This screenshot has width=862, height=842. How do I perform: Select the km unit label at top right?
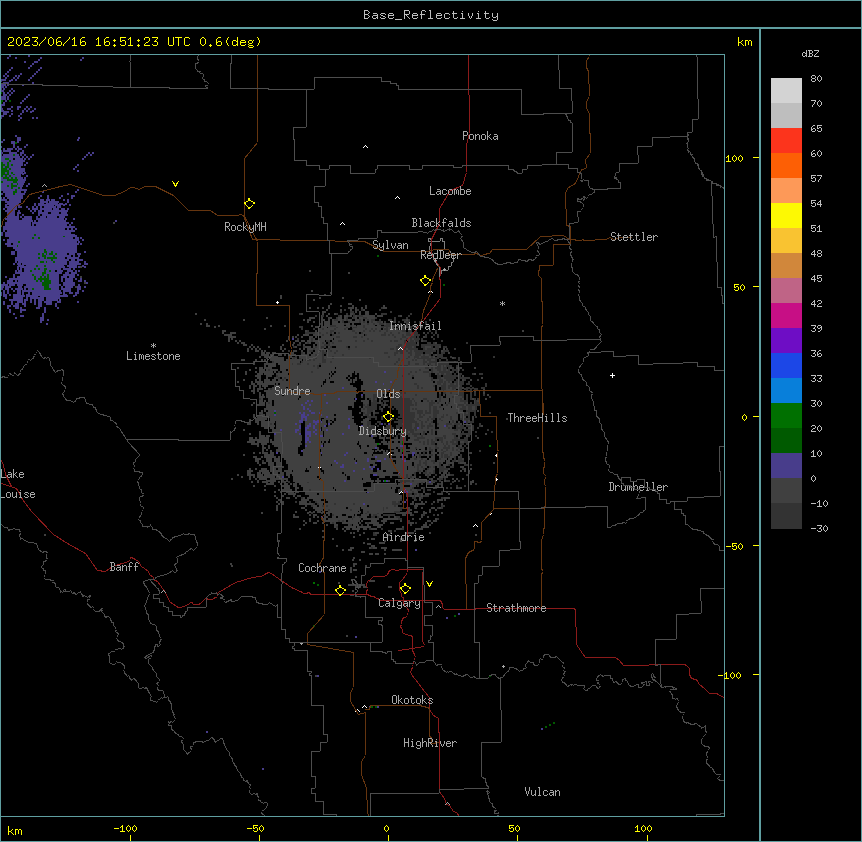point(744,42)
